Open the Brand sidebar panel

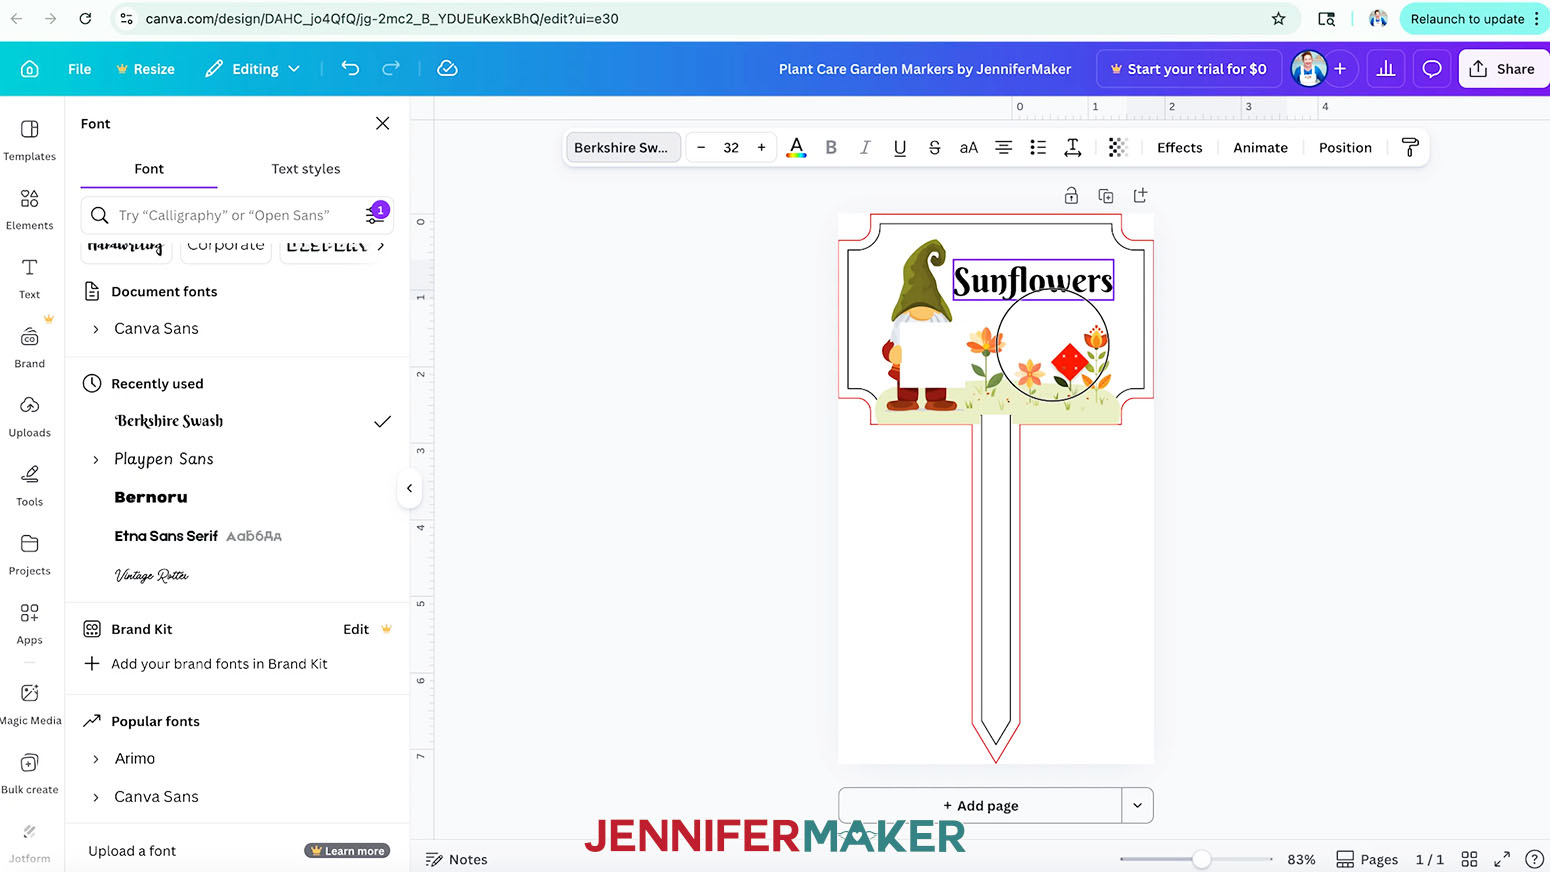[x=30, y=347]
